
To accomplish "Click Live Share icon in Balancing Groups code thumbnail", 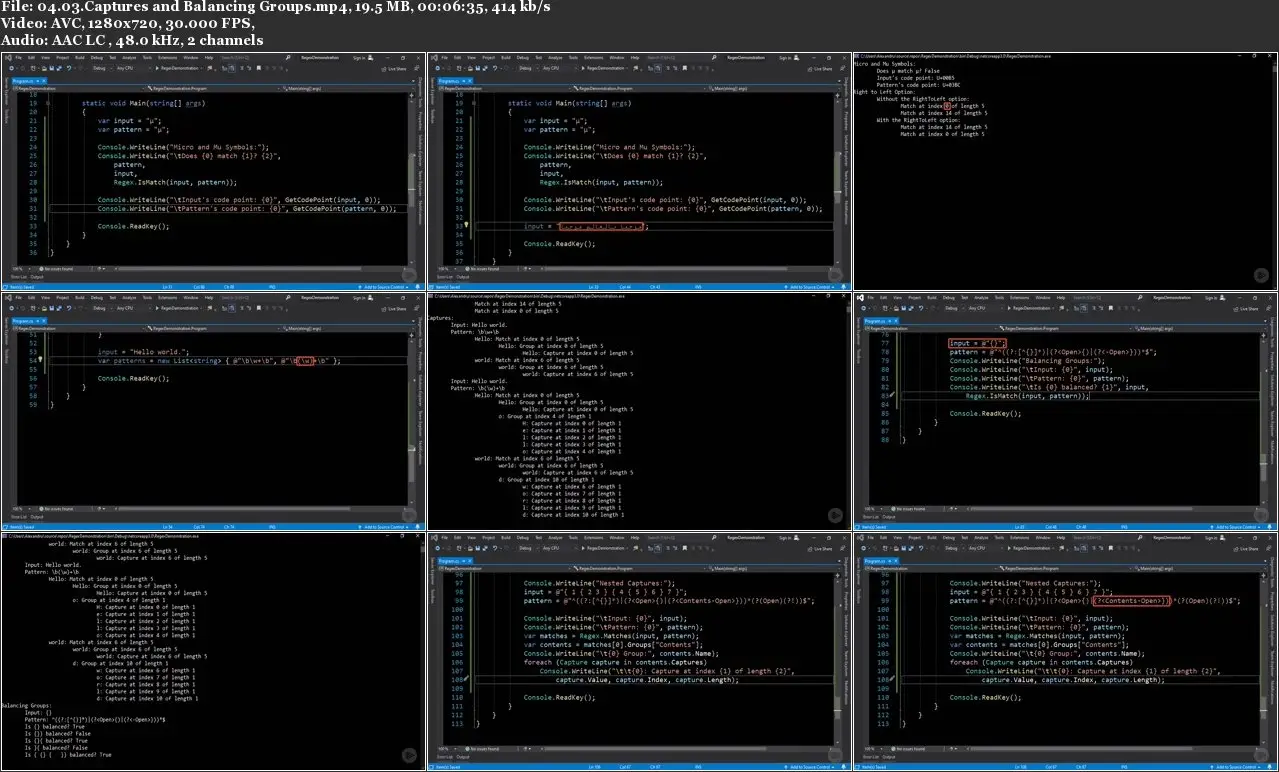I will point(1234,309).
